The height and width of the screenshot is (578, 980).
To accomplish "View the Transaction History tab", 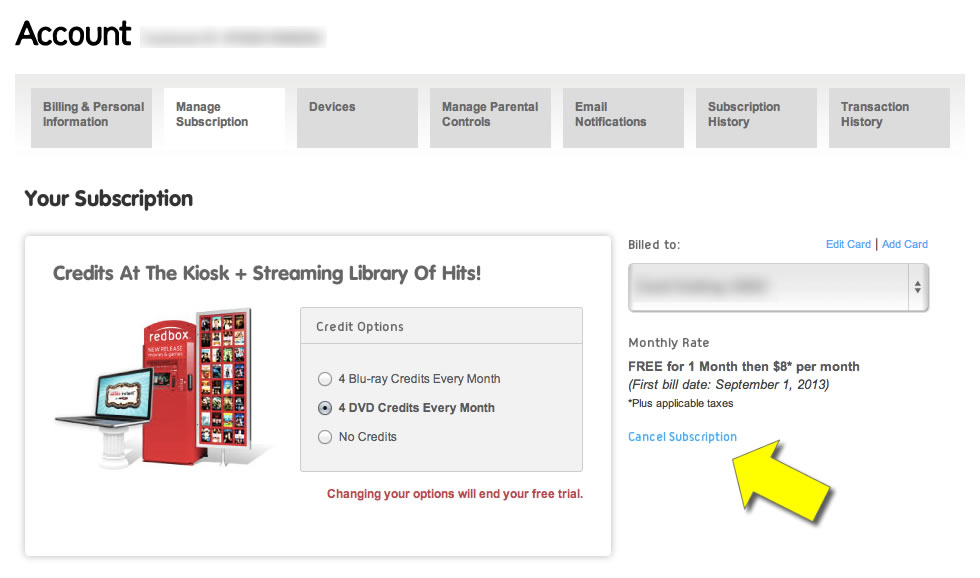I will tap(889, 117).
